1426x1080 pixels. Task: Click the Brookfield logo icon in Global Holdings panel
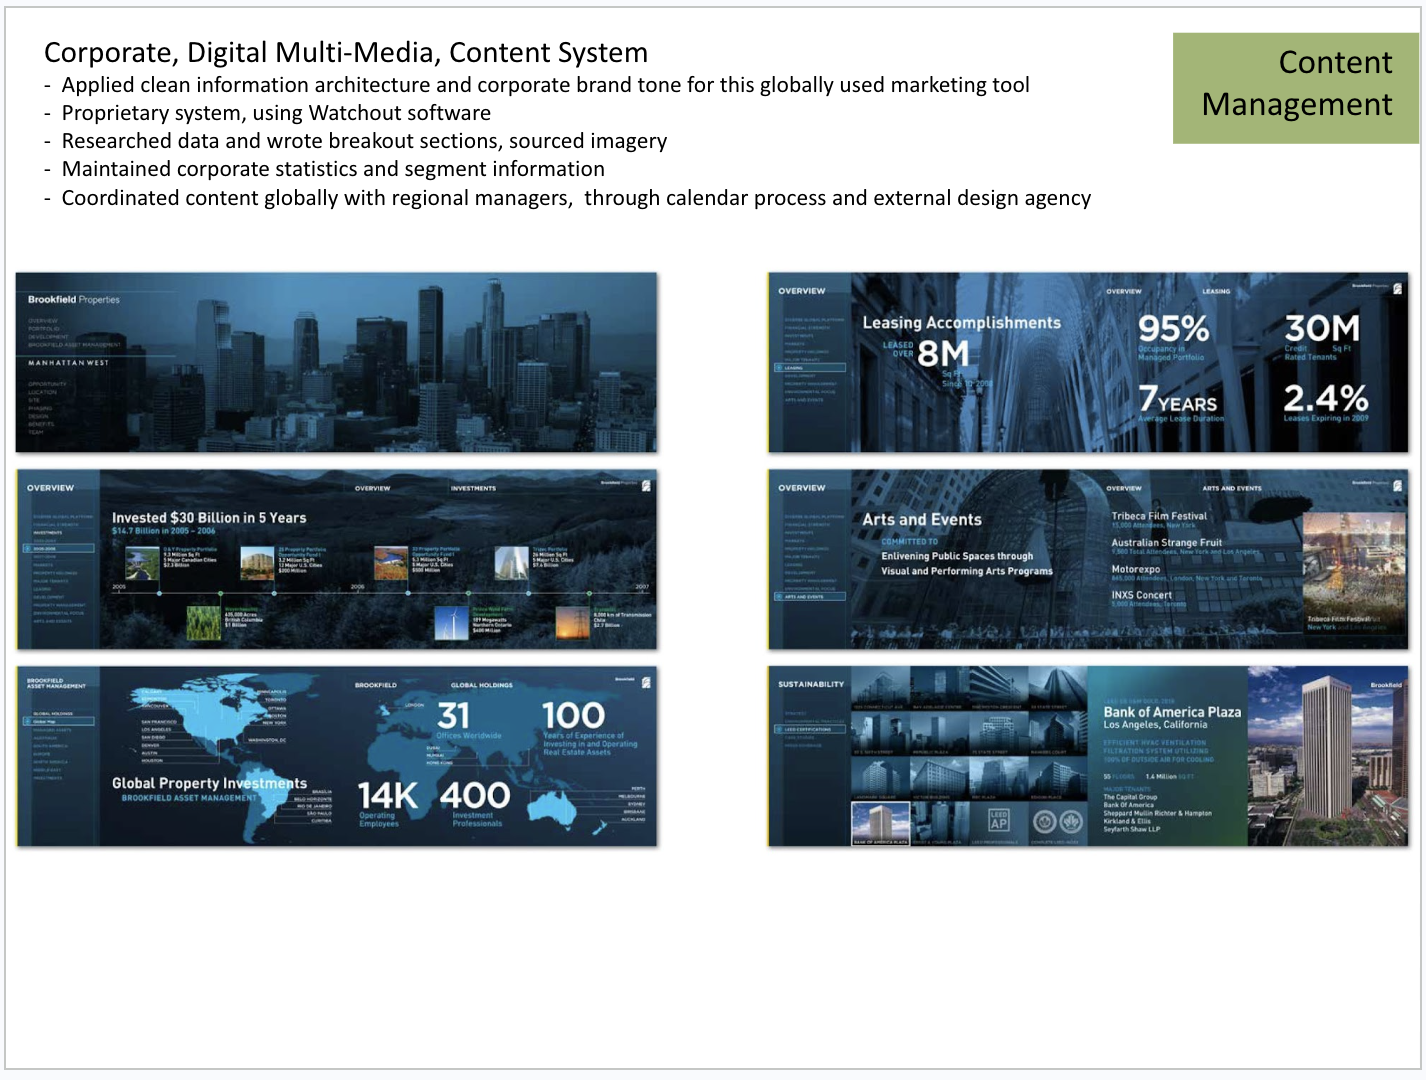coord(646,682)
